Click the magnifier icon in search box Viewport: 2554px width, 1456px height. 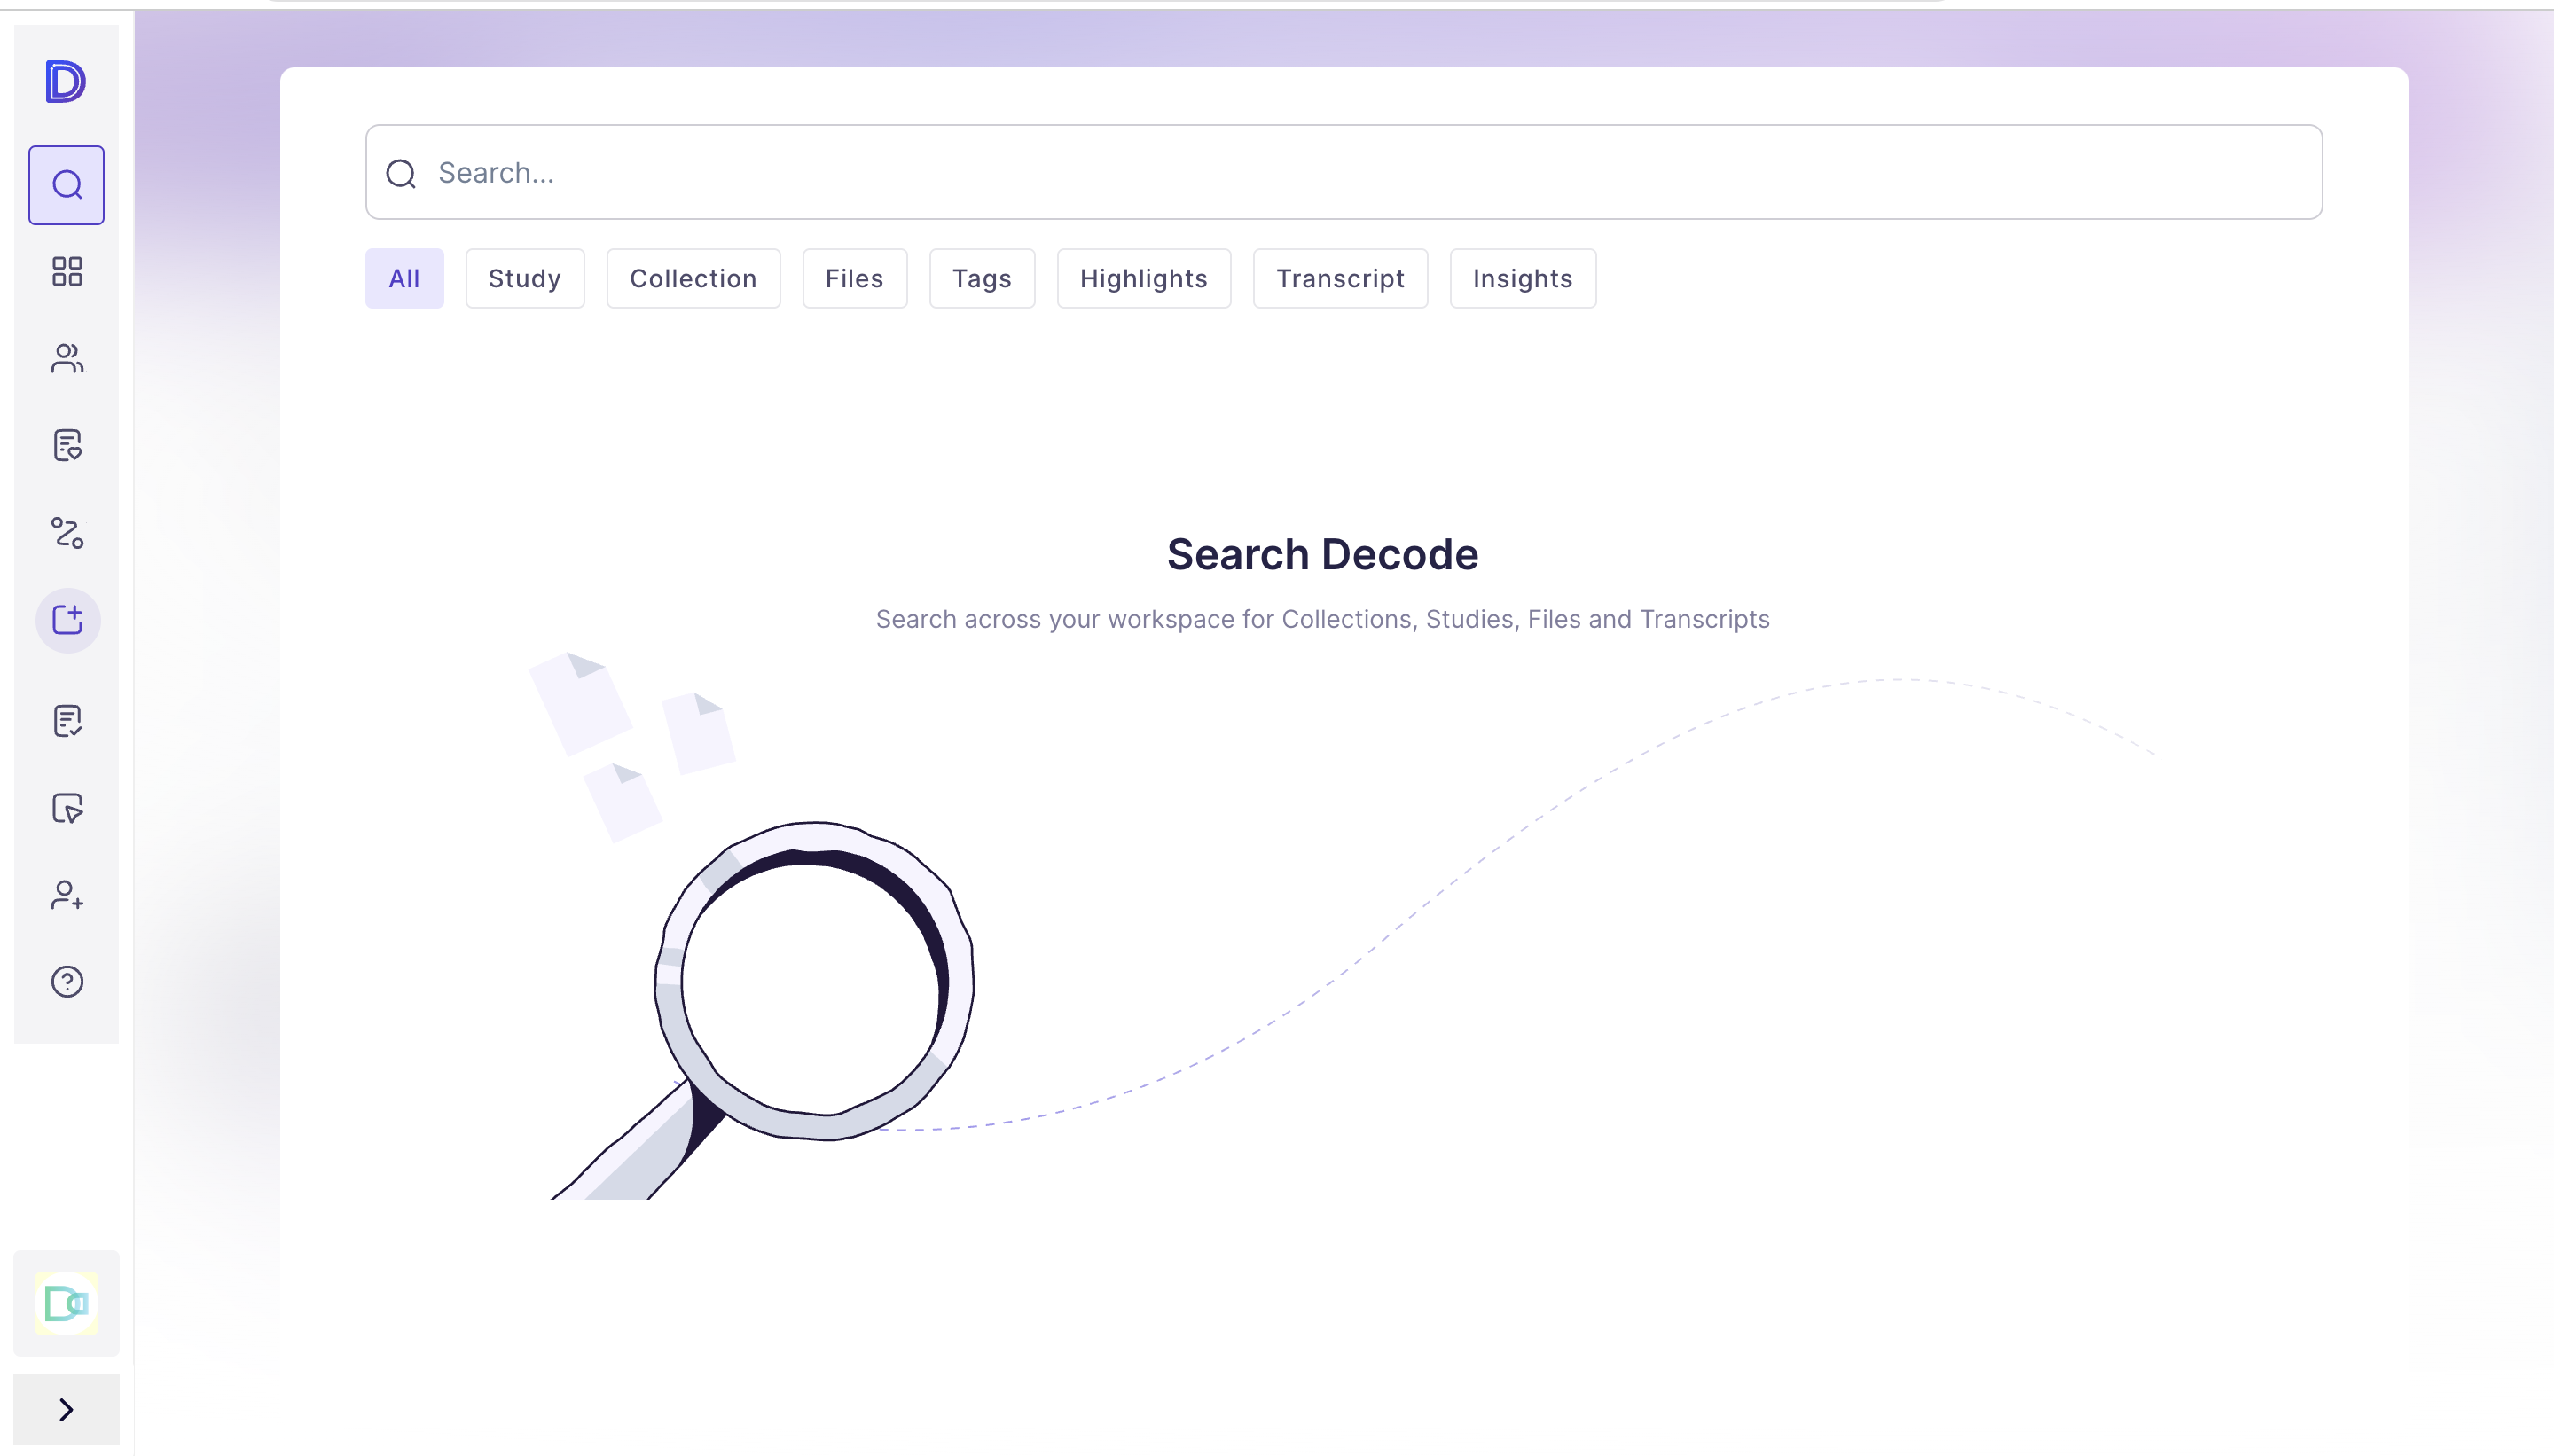click(401, 174)
